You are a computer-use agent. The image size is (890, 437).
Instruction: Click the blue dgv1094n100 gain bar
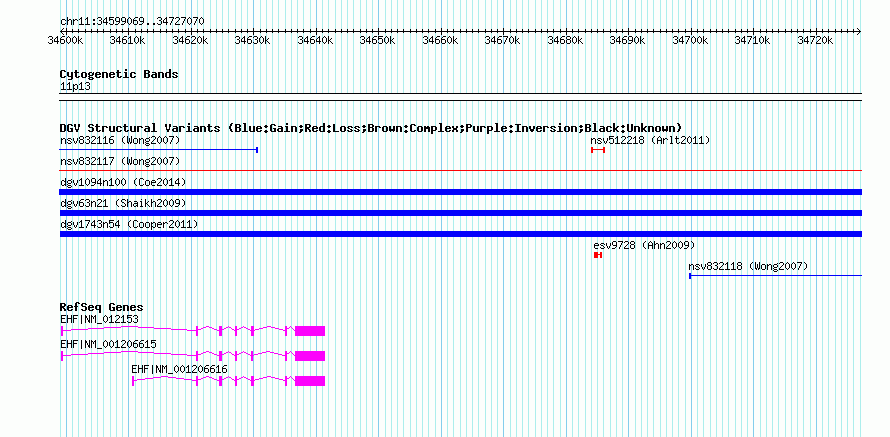pyautogui.click(x=460, y=192)
